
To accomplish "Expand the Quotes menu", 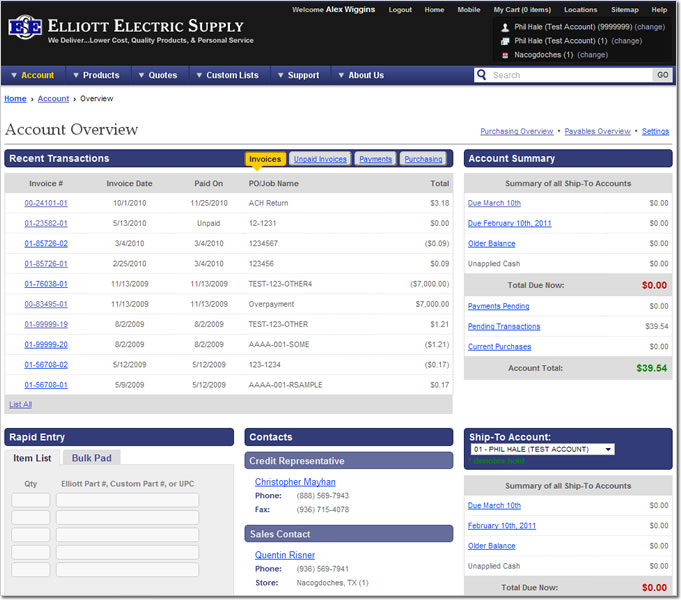I will coord(157,75).
